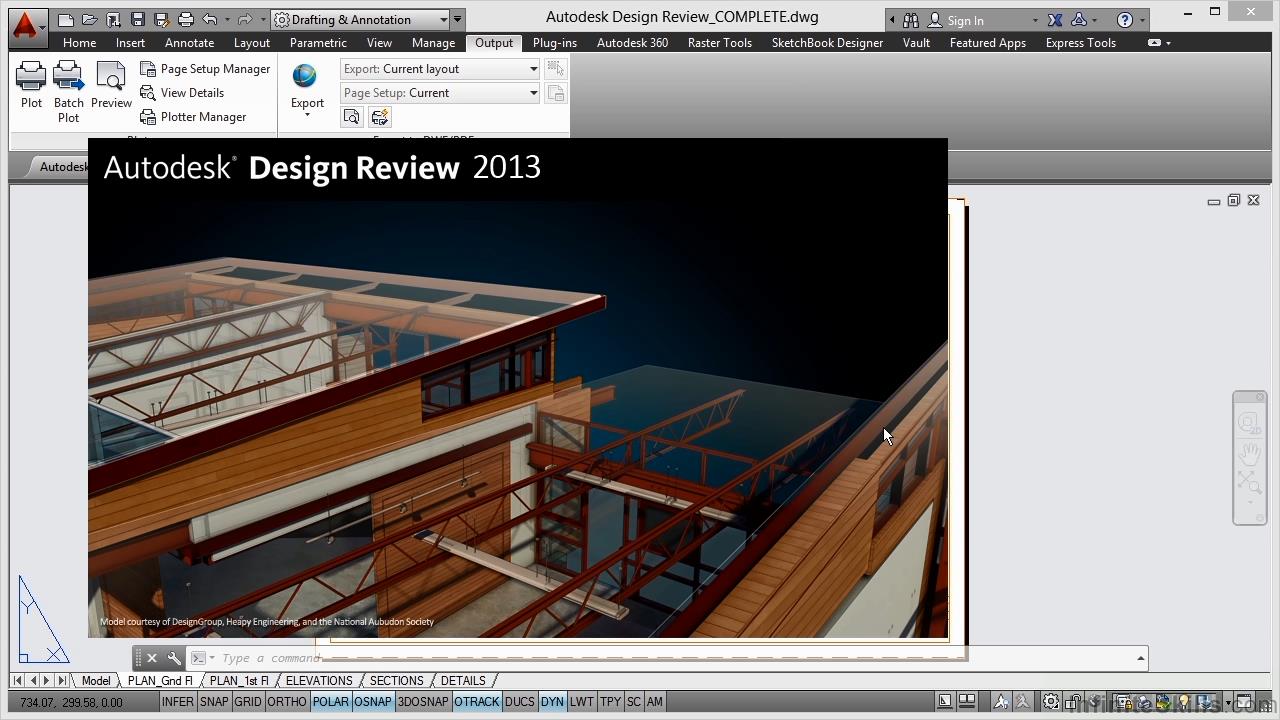Select the DETAILS layout tab
Viewport: 1280px width, 720px height.
tap(463, 681)
